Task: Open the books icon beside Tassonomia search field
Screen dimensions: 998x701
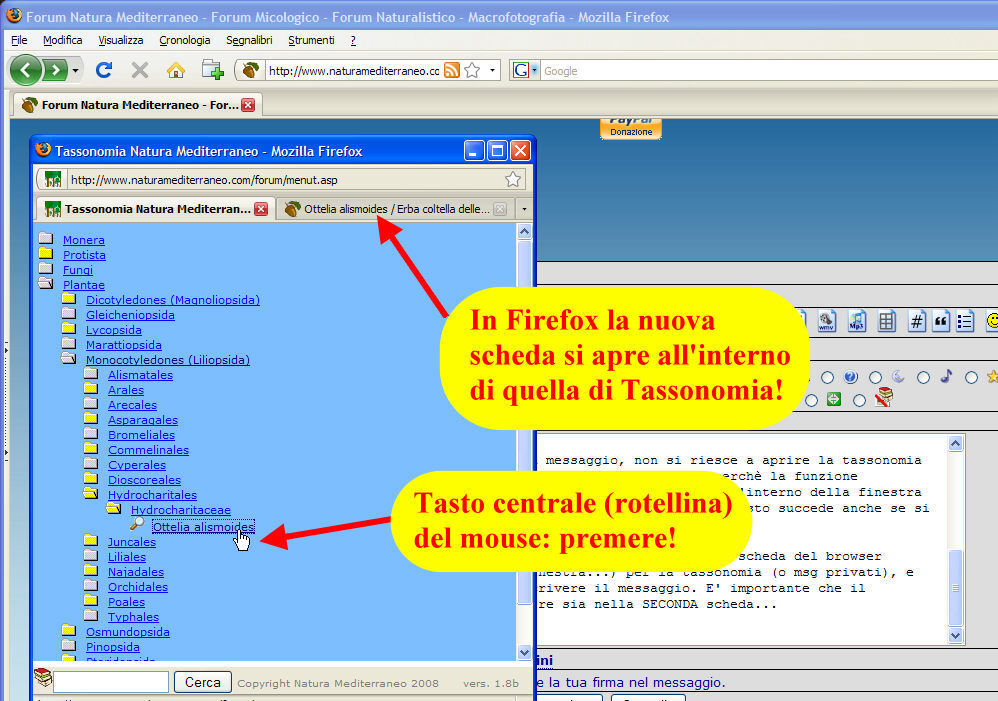Action: pos(43,677)
